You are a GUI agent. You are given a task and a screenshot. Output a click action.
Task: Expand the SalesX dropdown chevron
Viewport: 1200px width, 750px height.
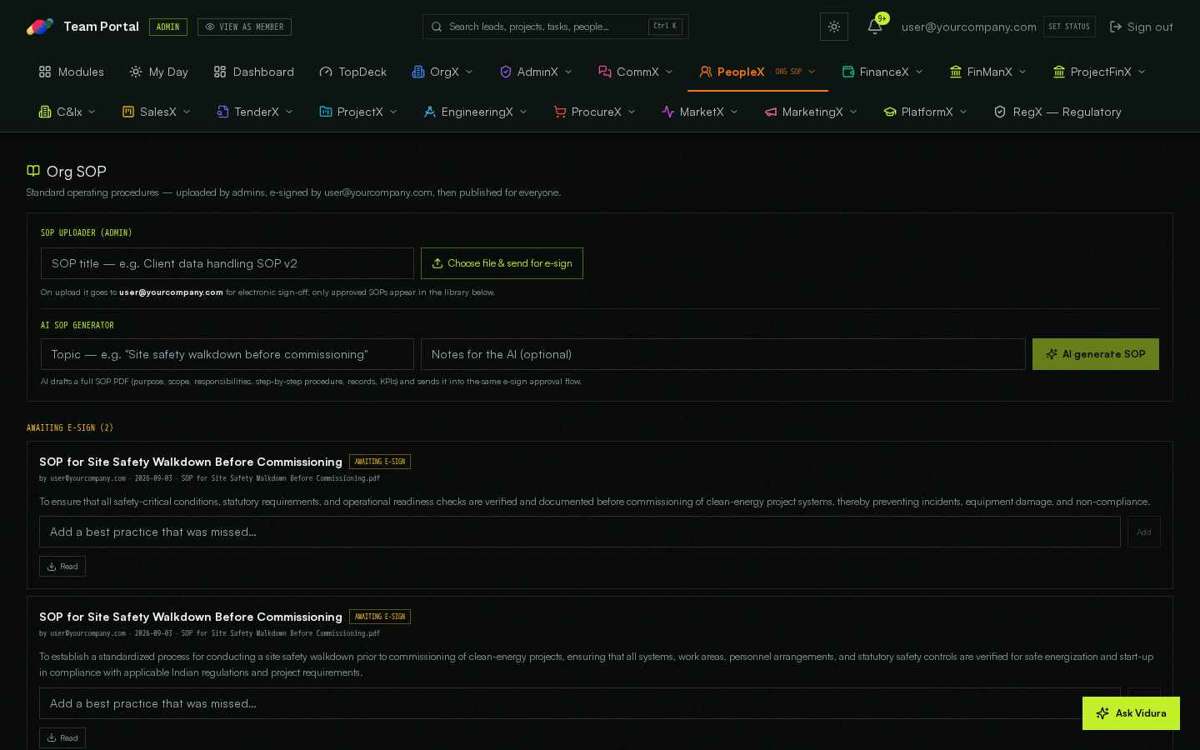coord(186,112)
